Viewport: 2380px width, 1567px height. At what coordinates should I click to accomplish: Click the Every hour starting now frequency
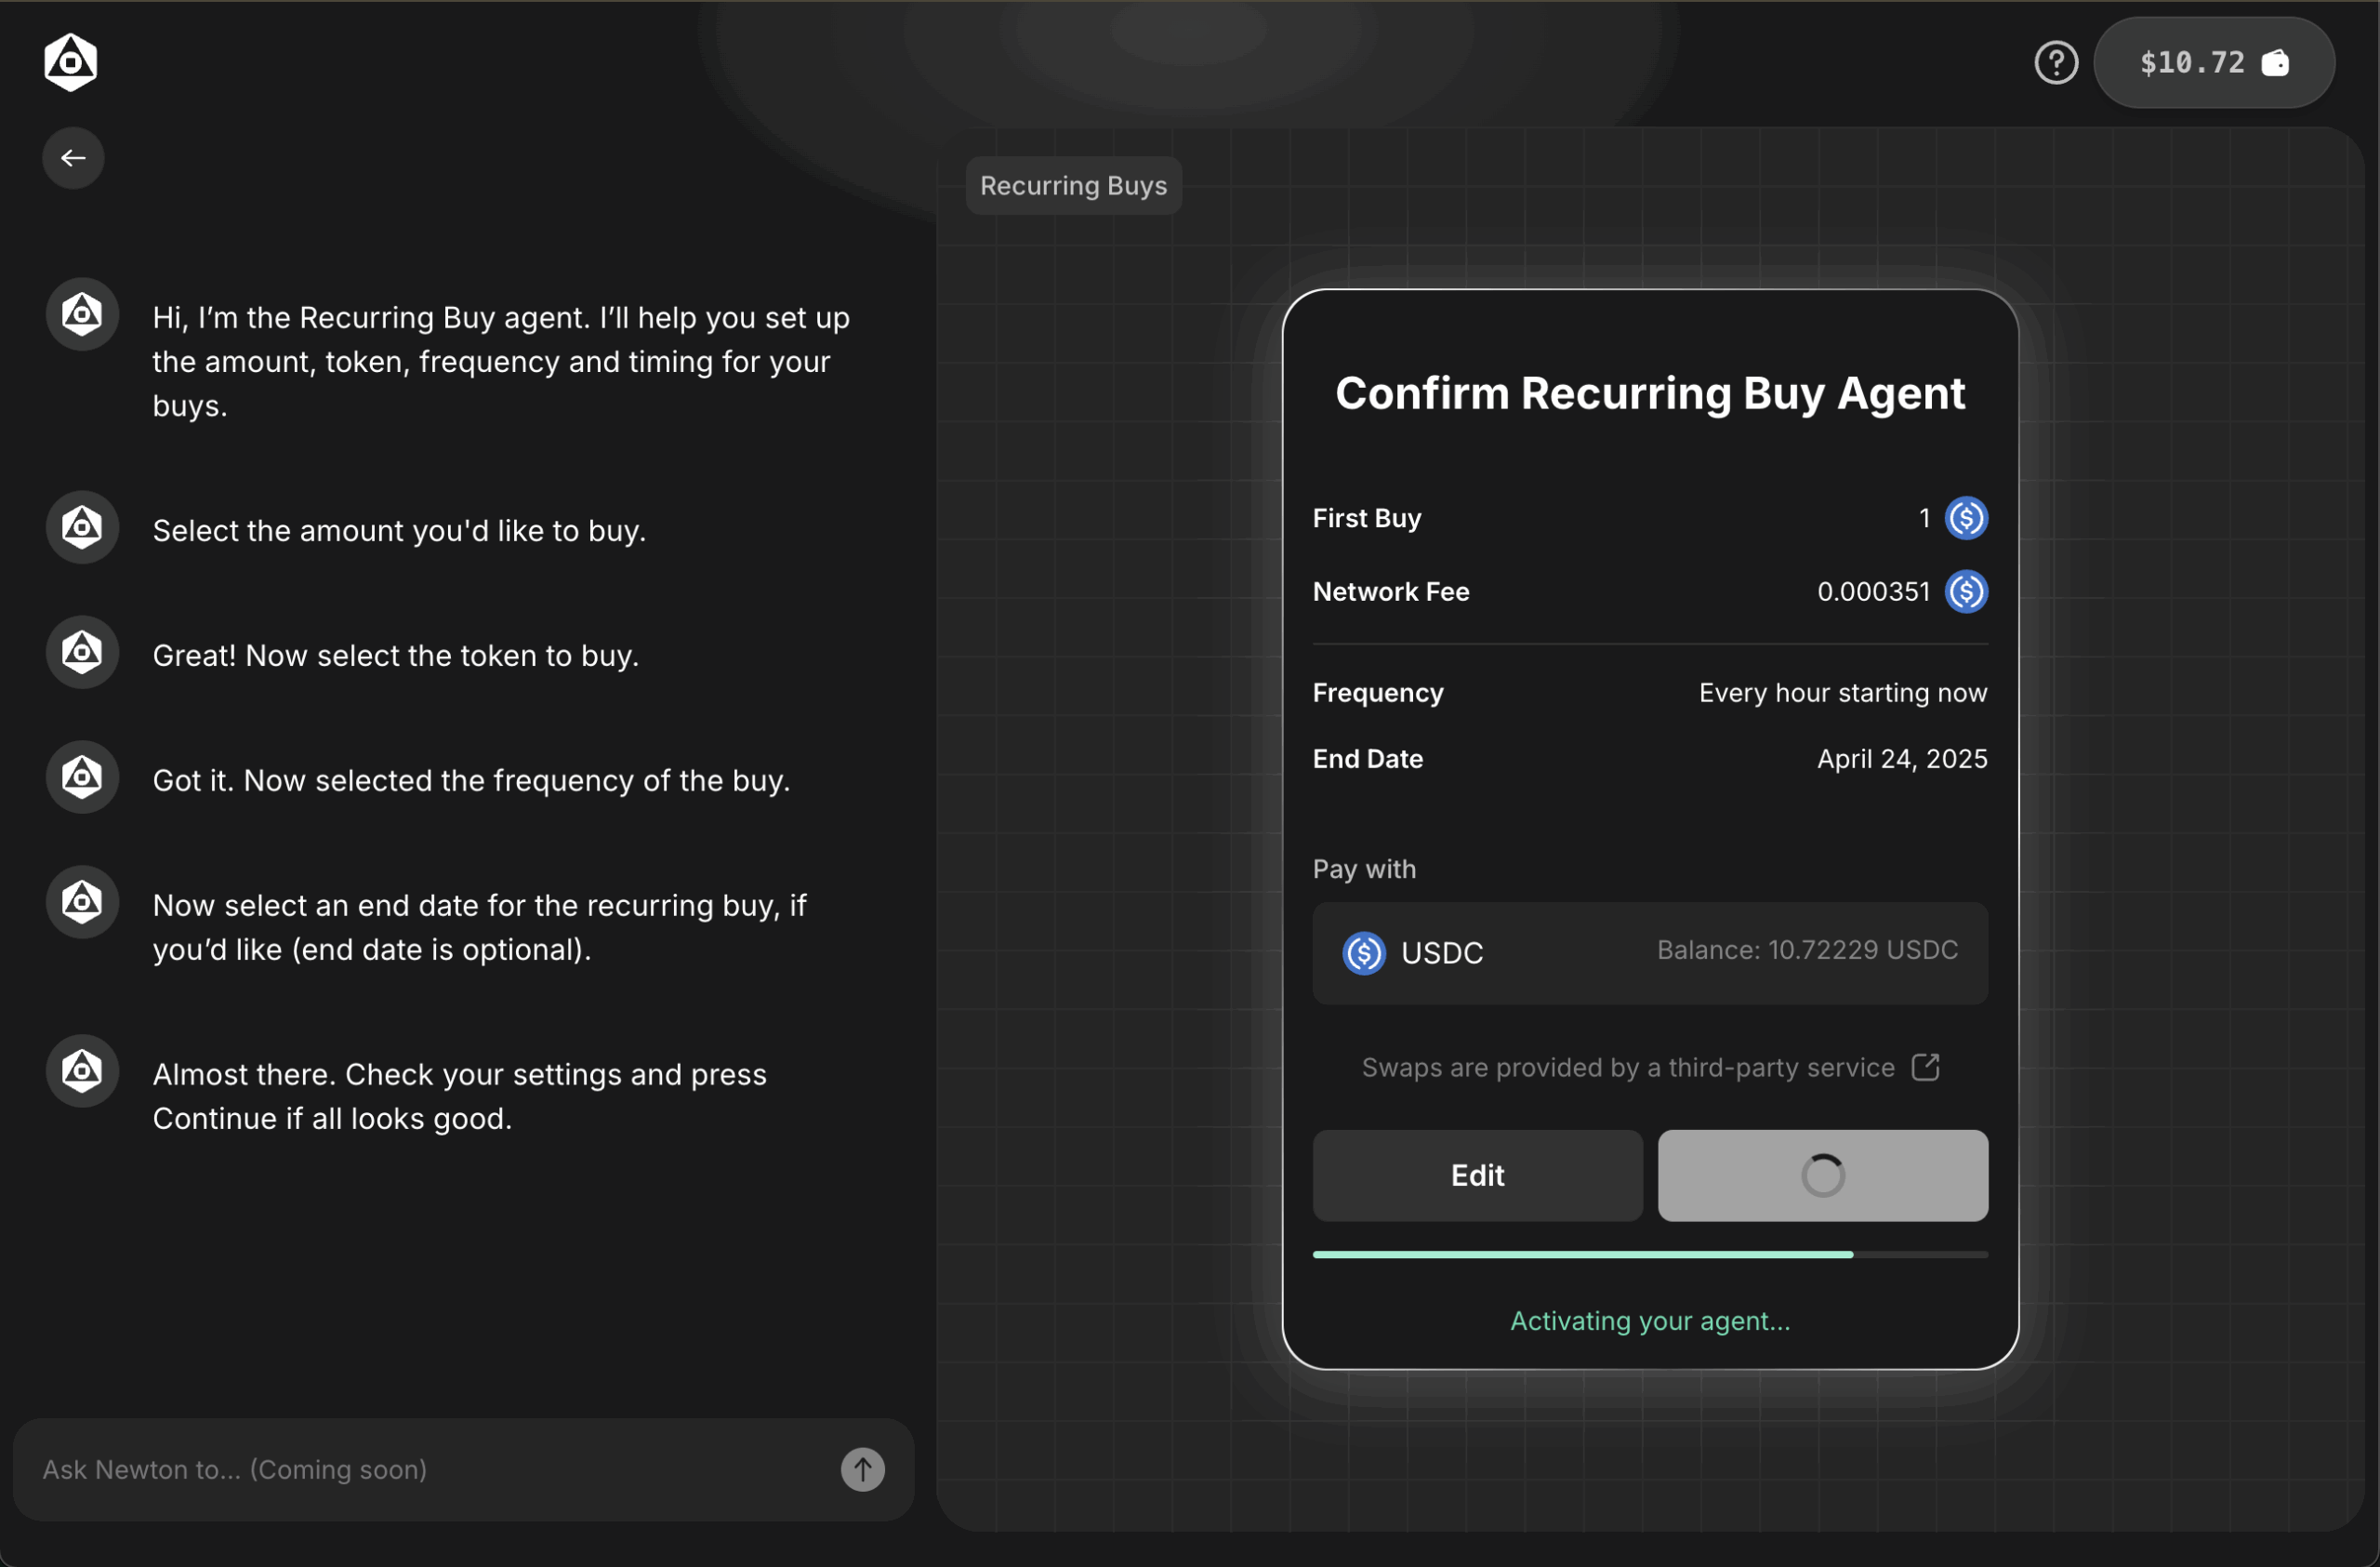1842,693
